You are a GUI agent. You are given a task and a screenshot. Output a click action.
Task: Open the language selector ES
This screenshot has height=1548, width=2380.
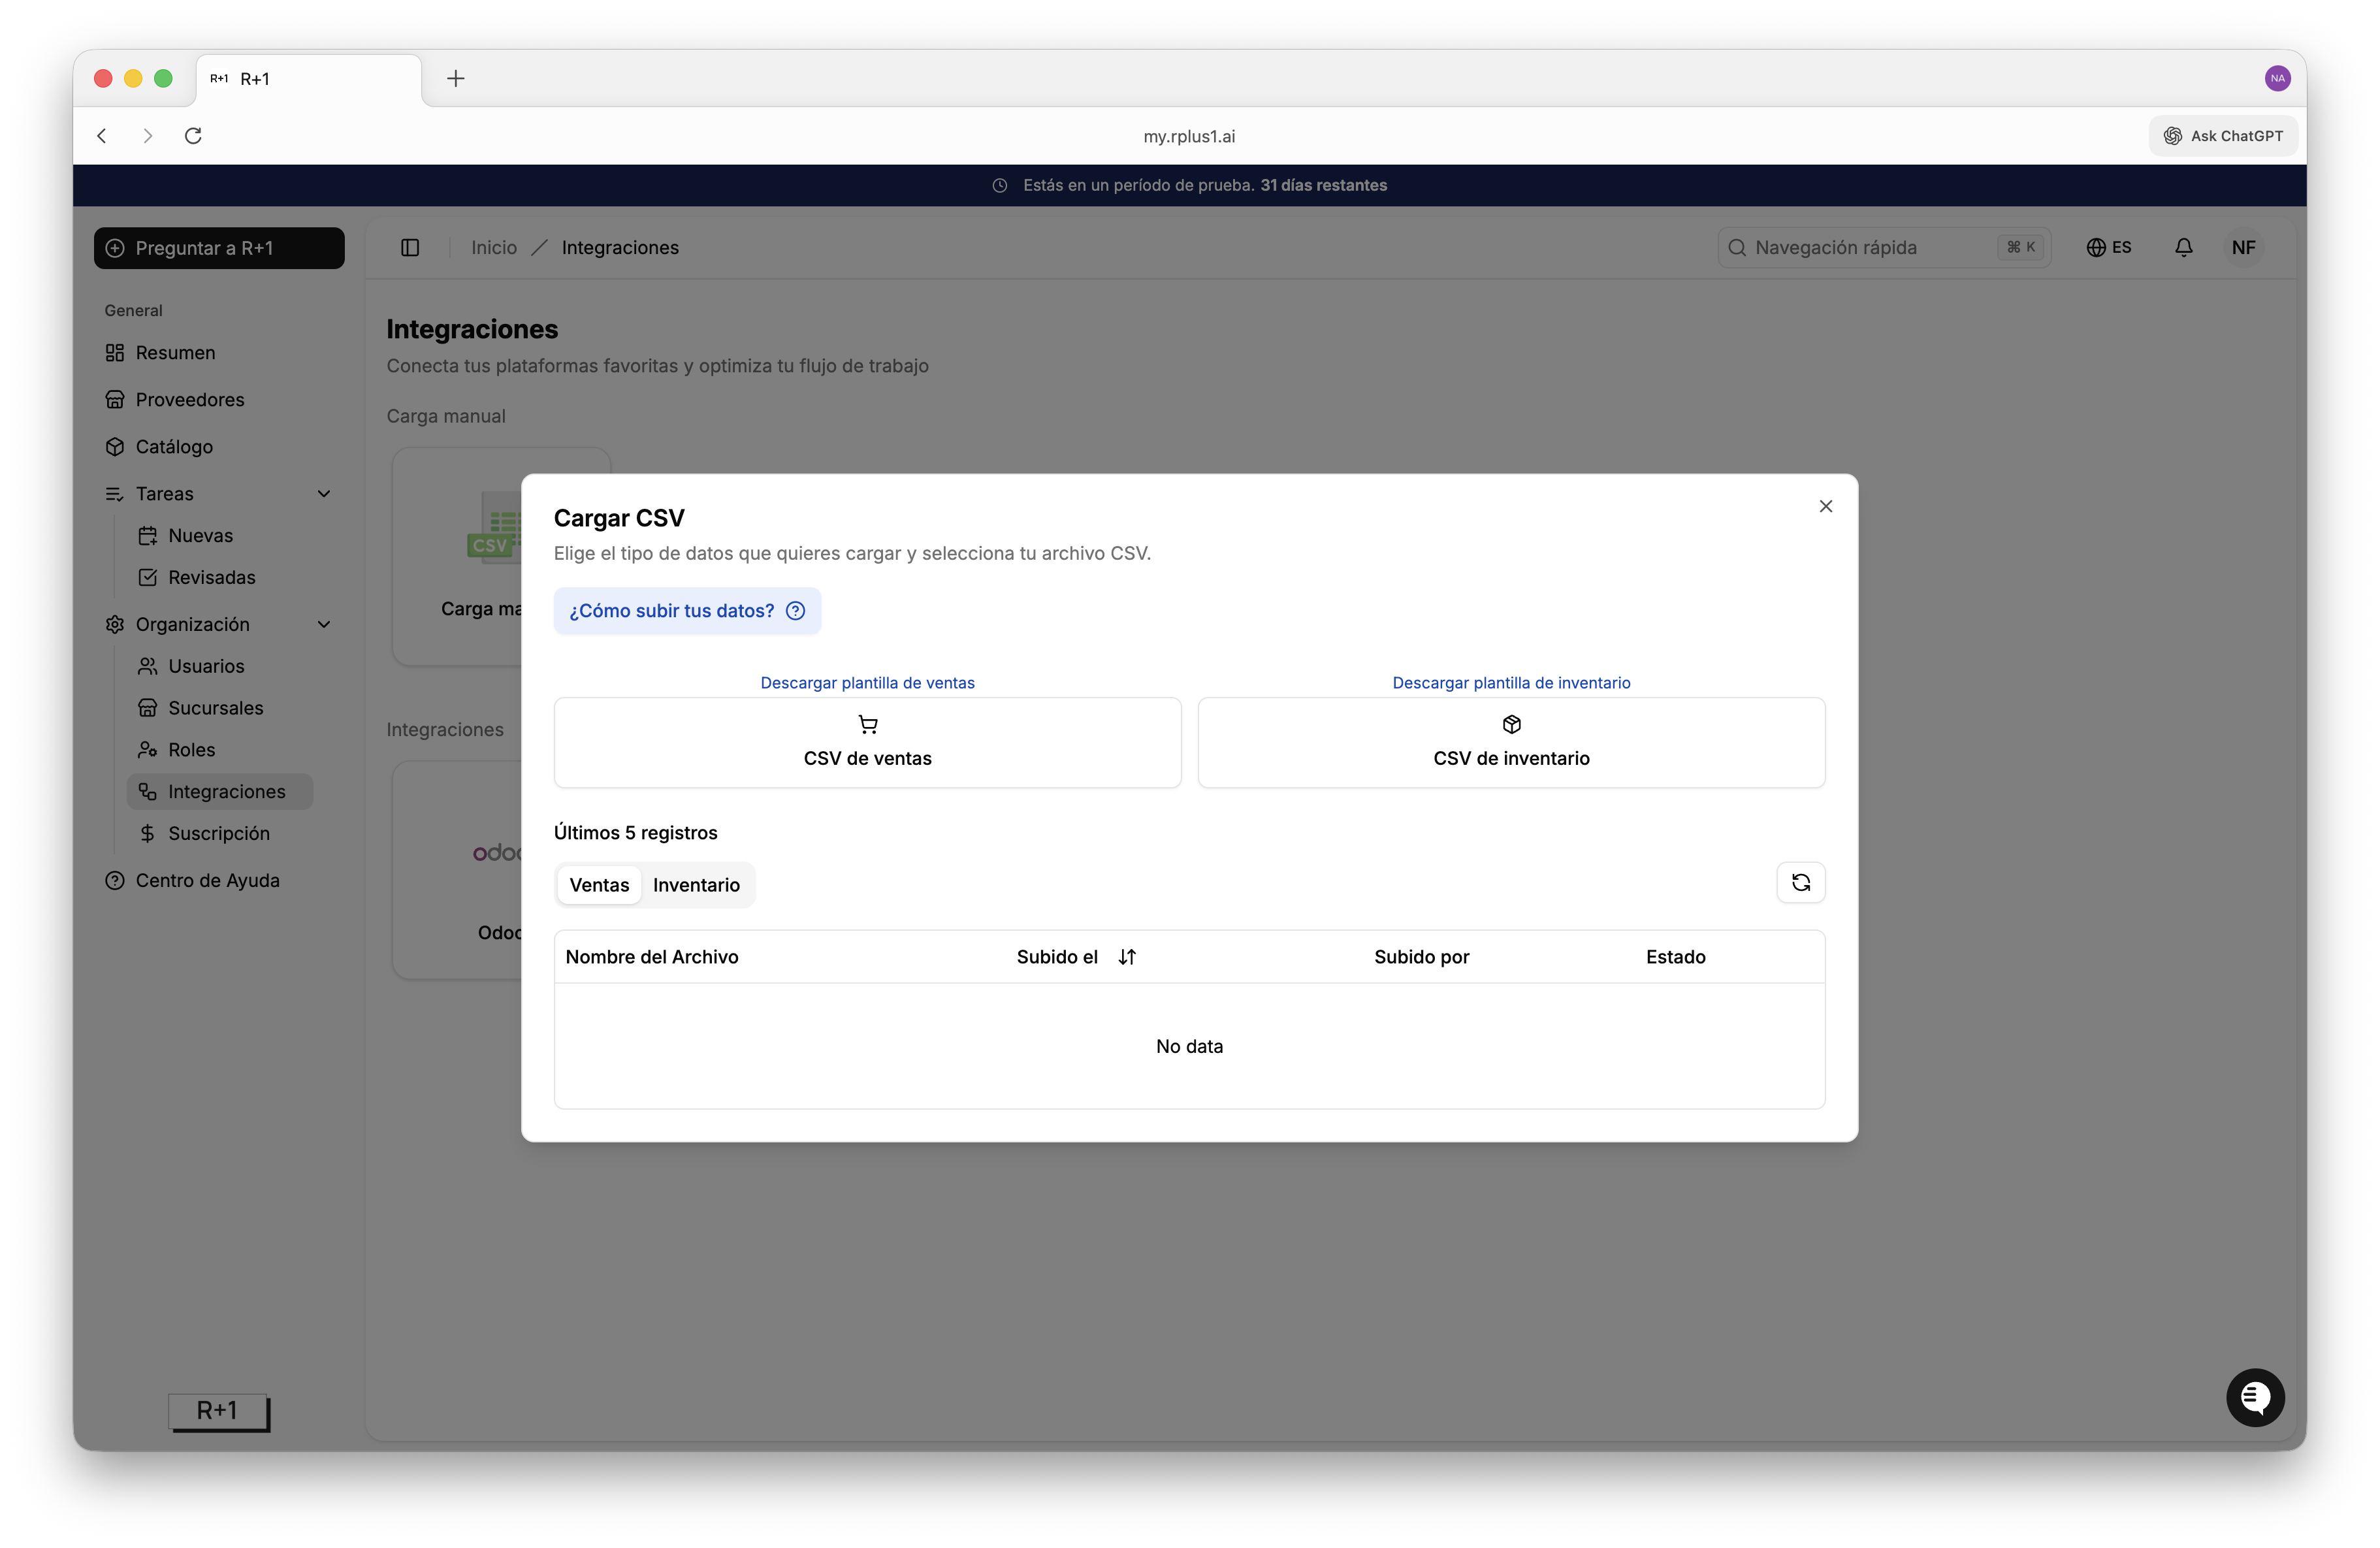point(2108,247)
